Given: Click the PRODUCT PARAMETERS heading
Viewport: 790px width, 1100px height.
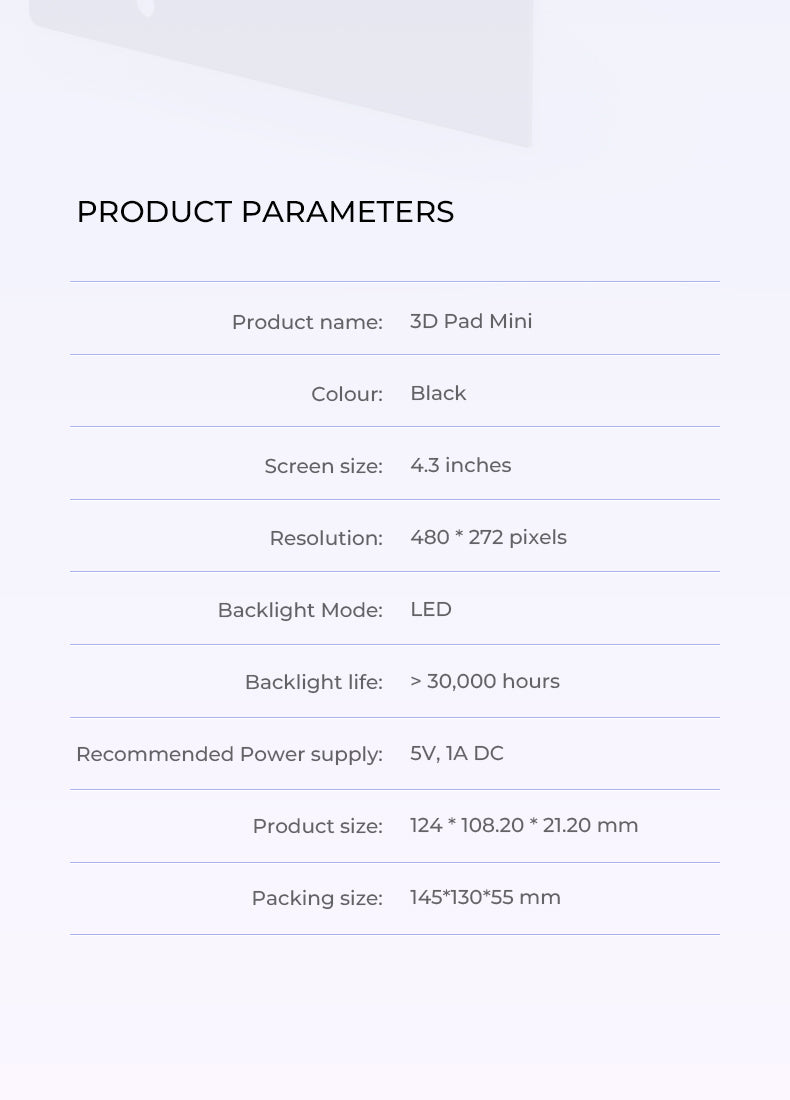Looking at the screenshot, I should (265, 212).
